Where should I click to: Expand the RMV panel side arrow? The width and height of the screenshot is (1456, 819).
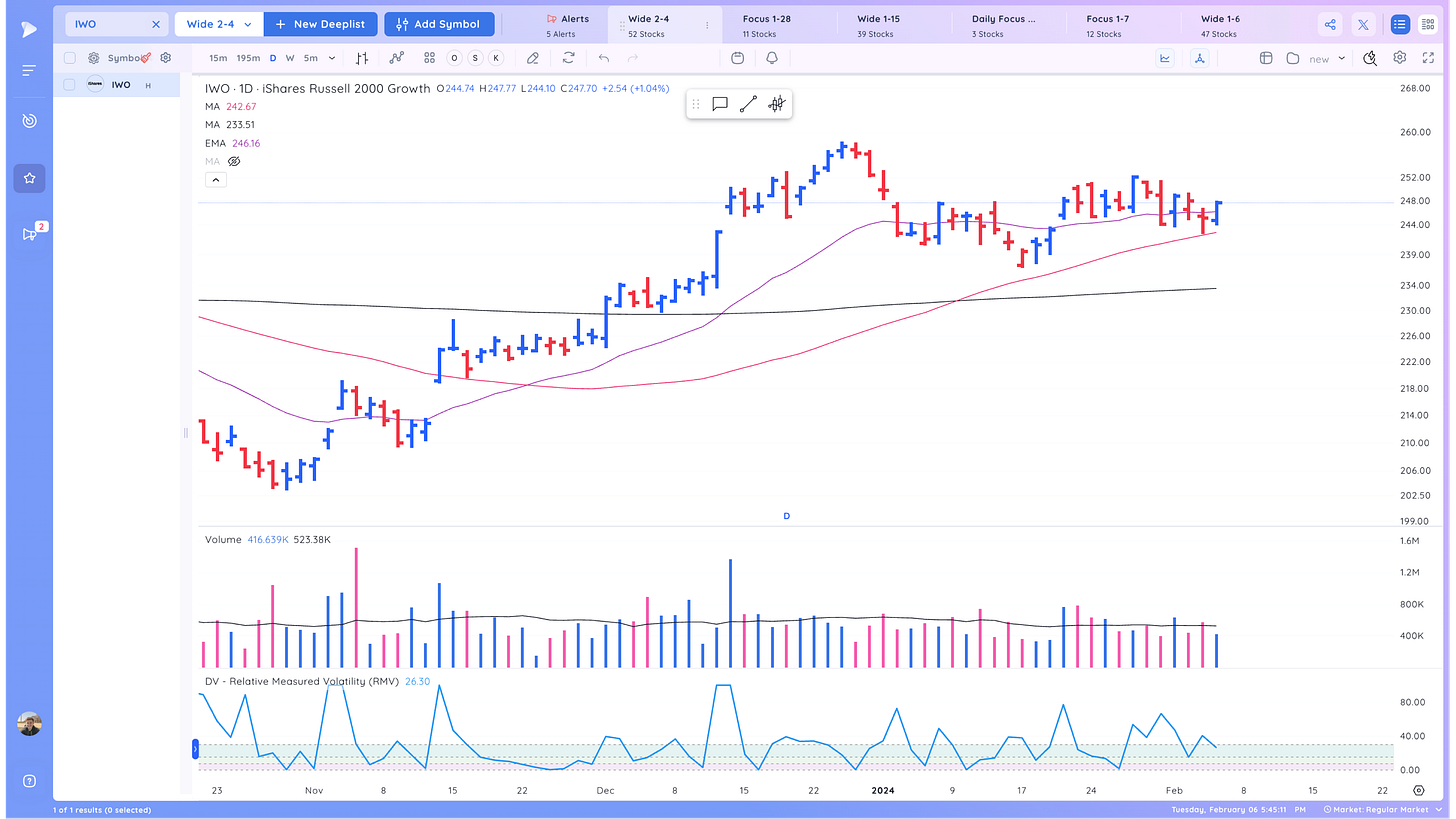coord(196,748)
